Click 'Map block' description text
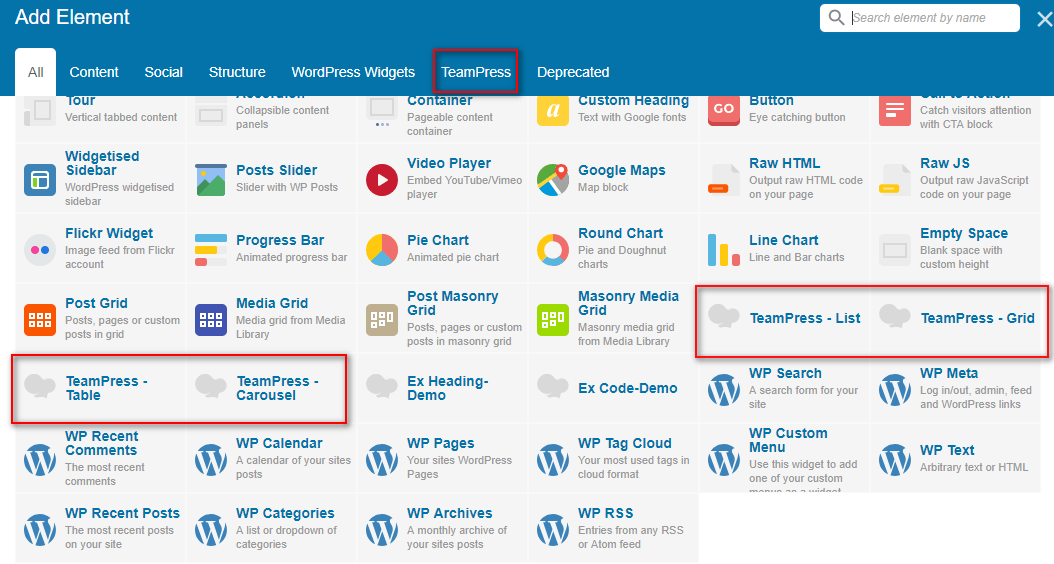 603,188
